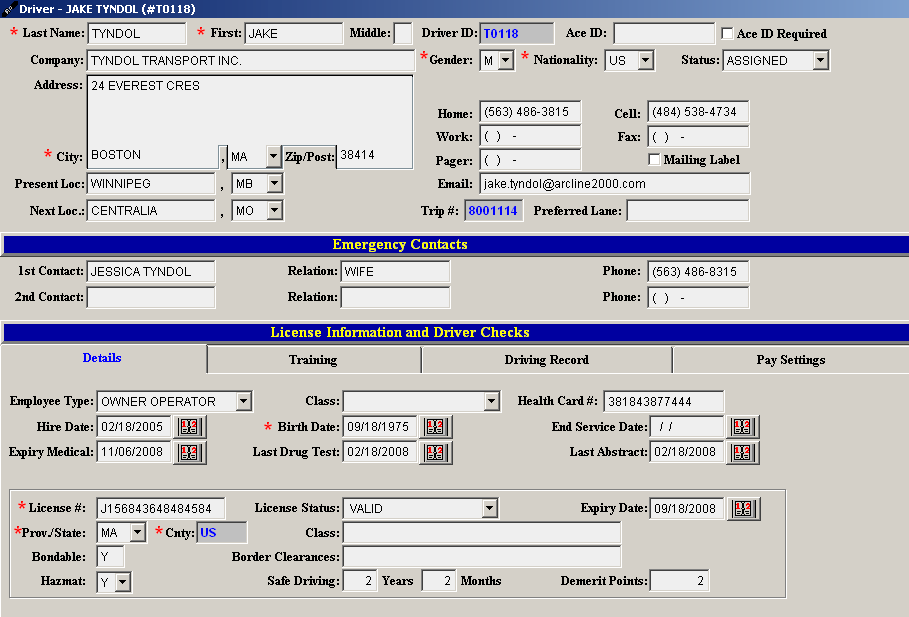This screenshot has height=617, width=909.
Task: Open calendar picker for Hire Date
Action: [190, 427]
